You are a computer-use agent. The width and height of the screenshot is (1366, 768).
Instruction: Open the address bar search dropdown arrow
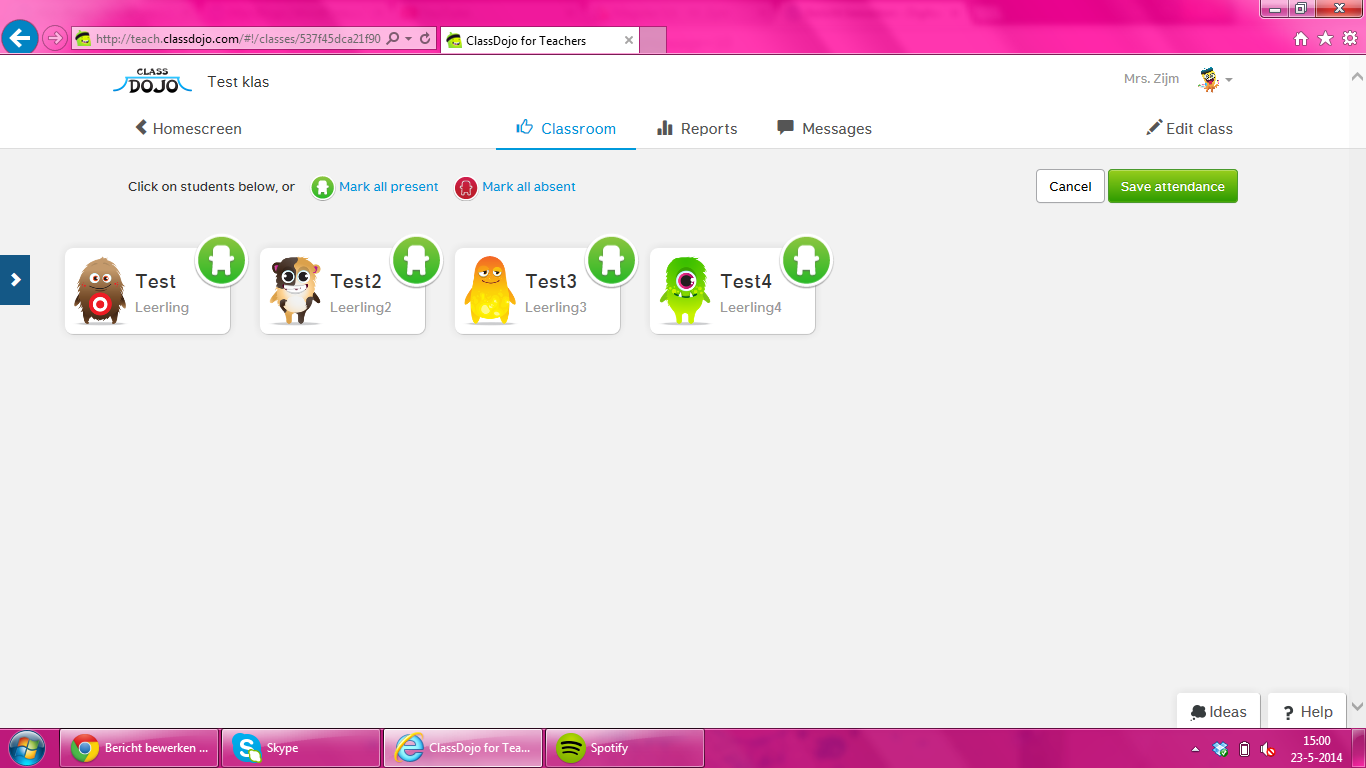(x=409, y=39)
